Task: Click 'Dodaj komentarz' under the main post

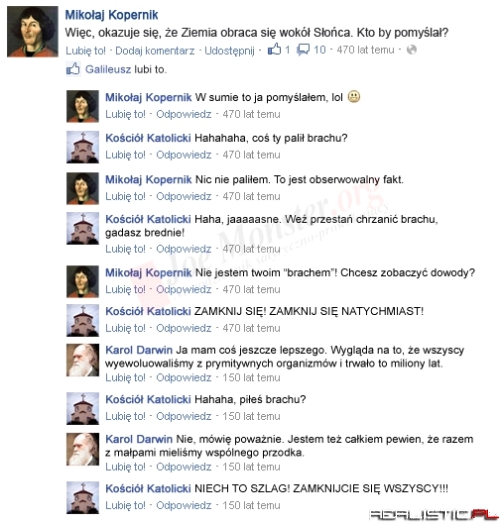Action: pyautogui.click(x=155, y=51)
